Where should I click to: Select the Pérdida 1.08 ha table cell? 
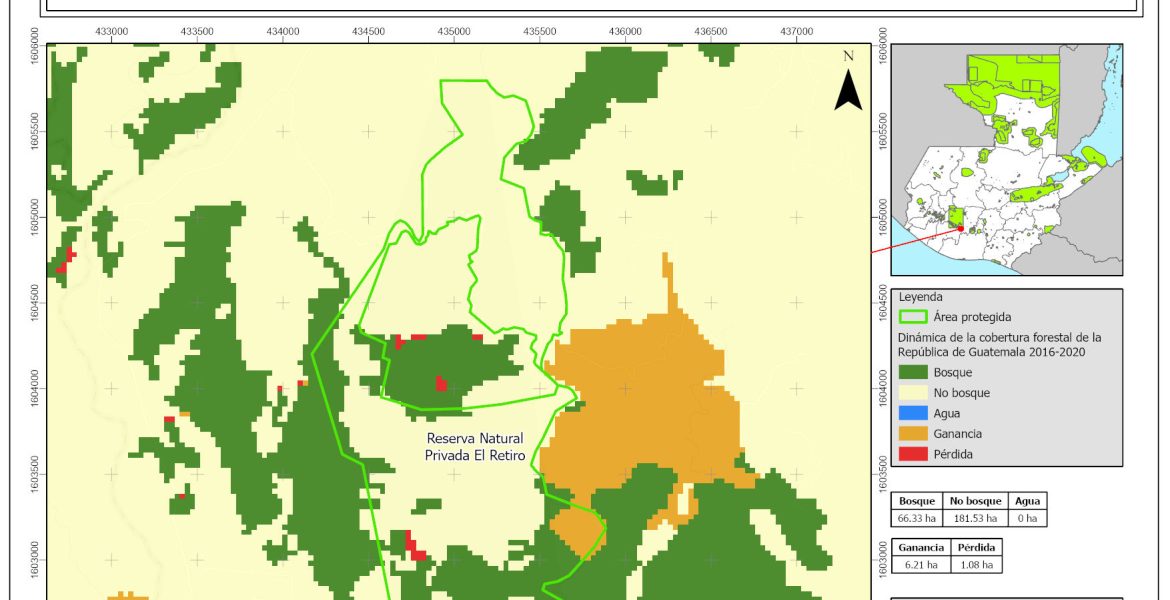(x=973, y=565)
